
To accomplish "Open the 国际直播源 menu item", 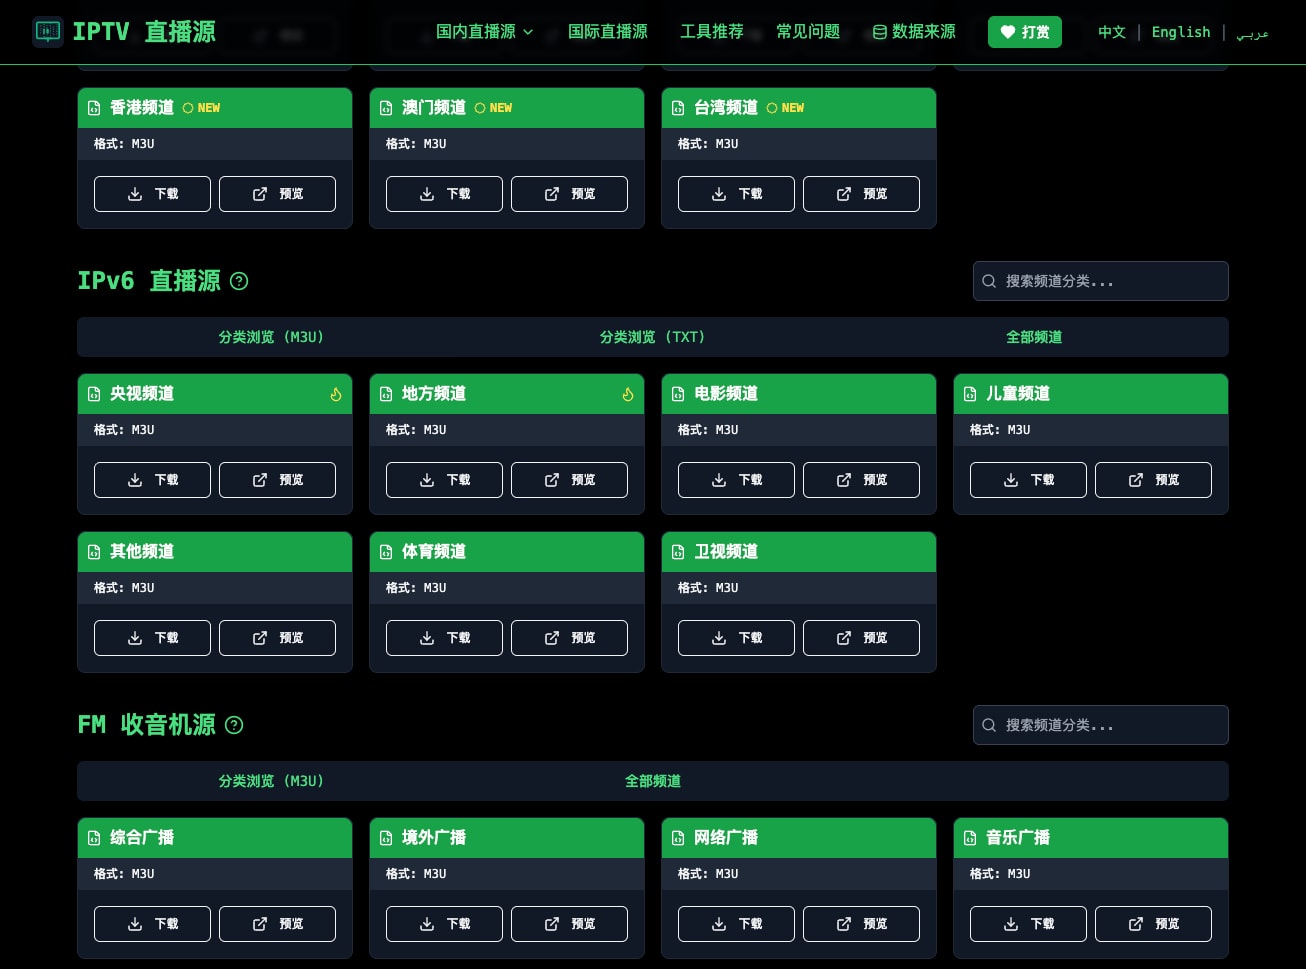I will [x=608, y=32].
